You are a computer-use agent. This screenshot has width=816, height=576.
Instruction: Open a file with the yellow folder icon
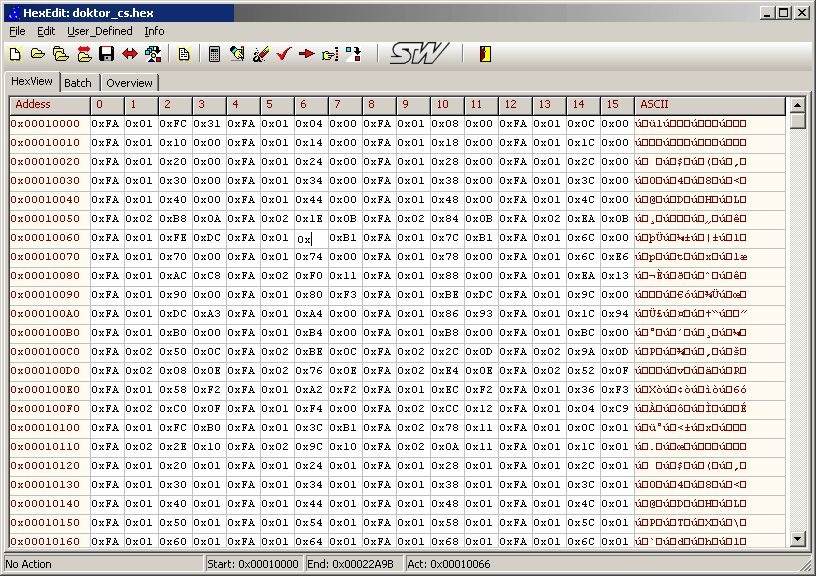click(38, 54)
